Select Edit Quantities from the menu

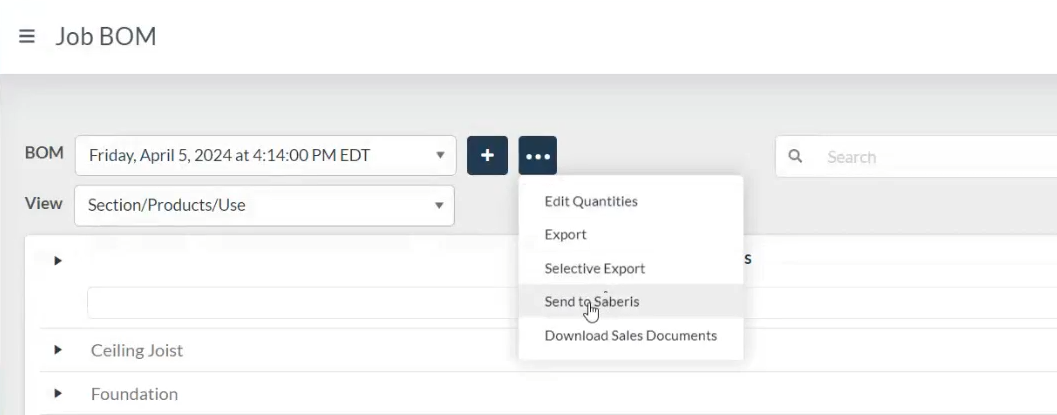591,201
